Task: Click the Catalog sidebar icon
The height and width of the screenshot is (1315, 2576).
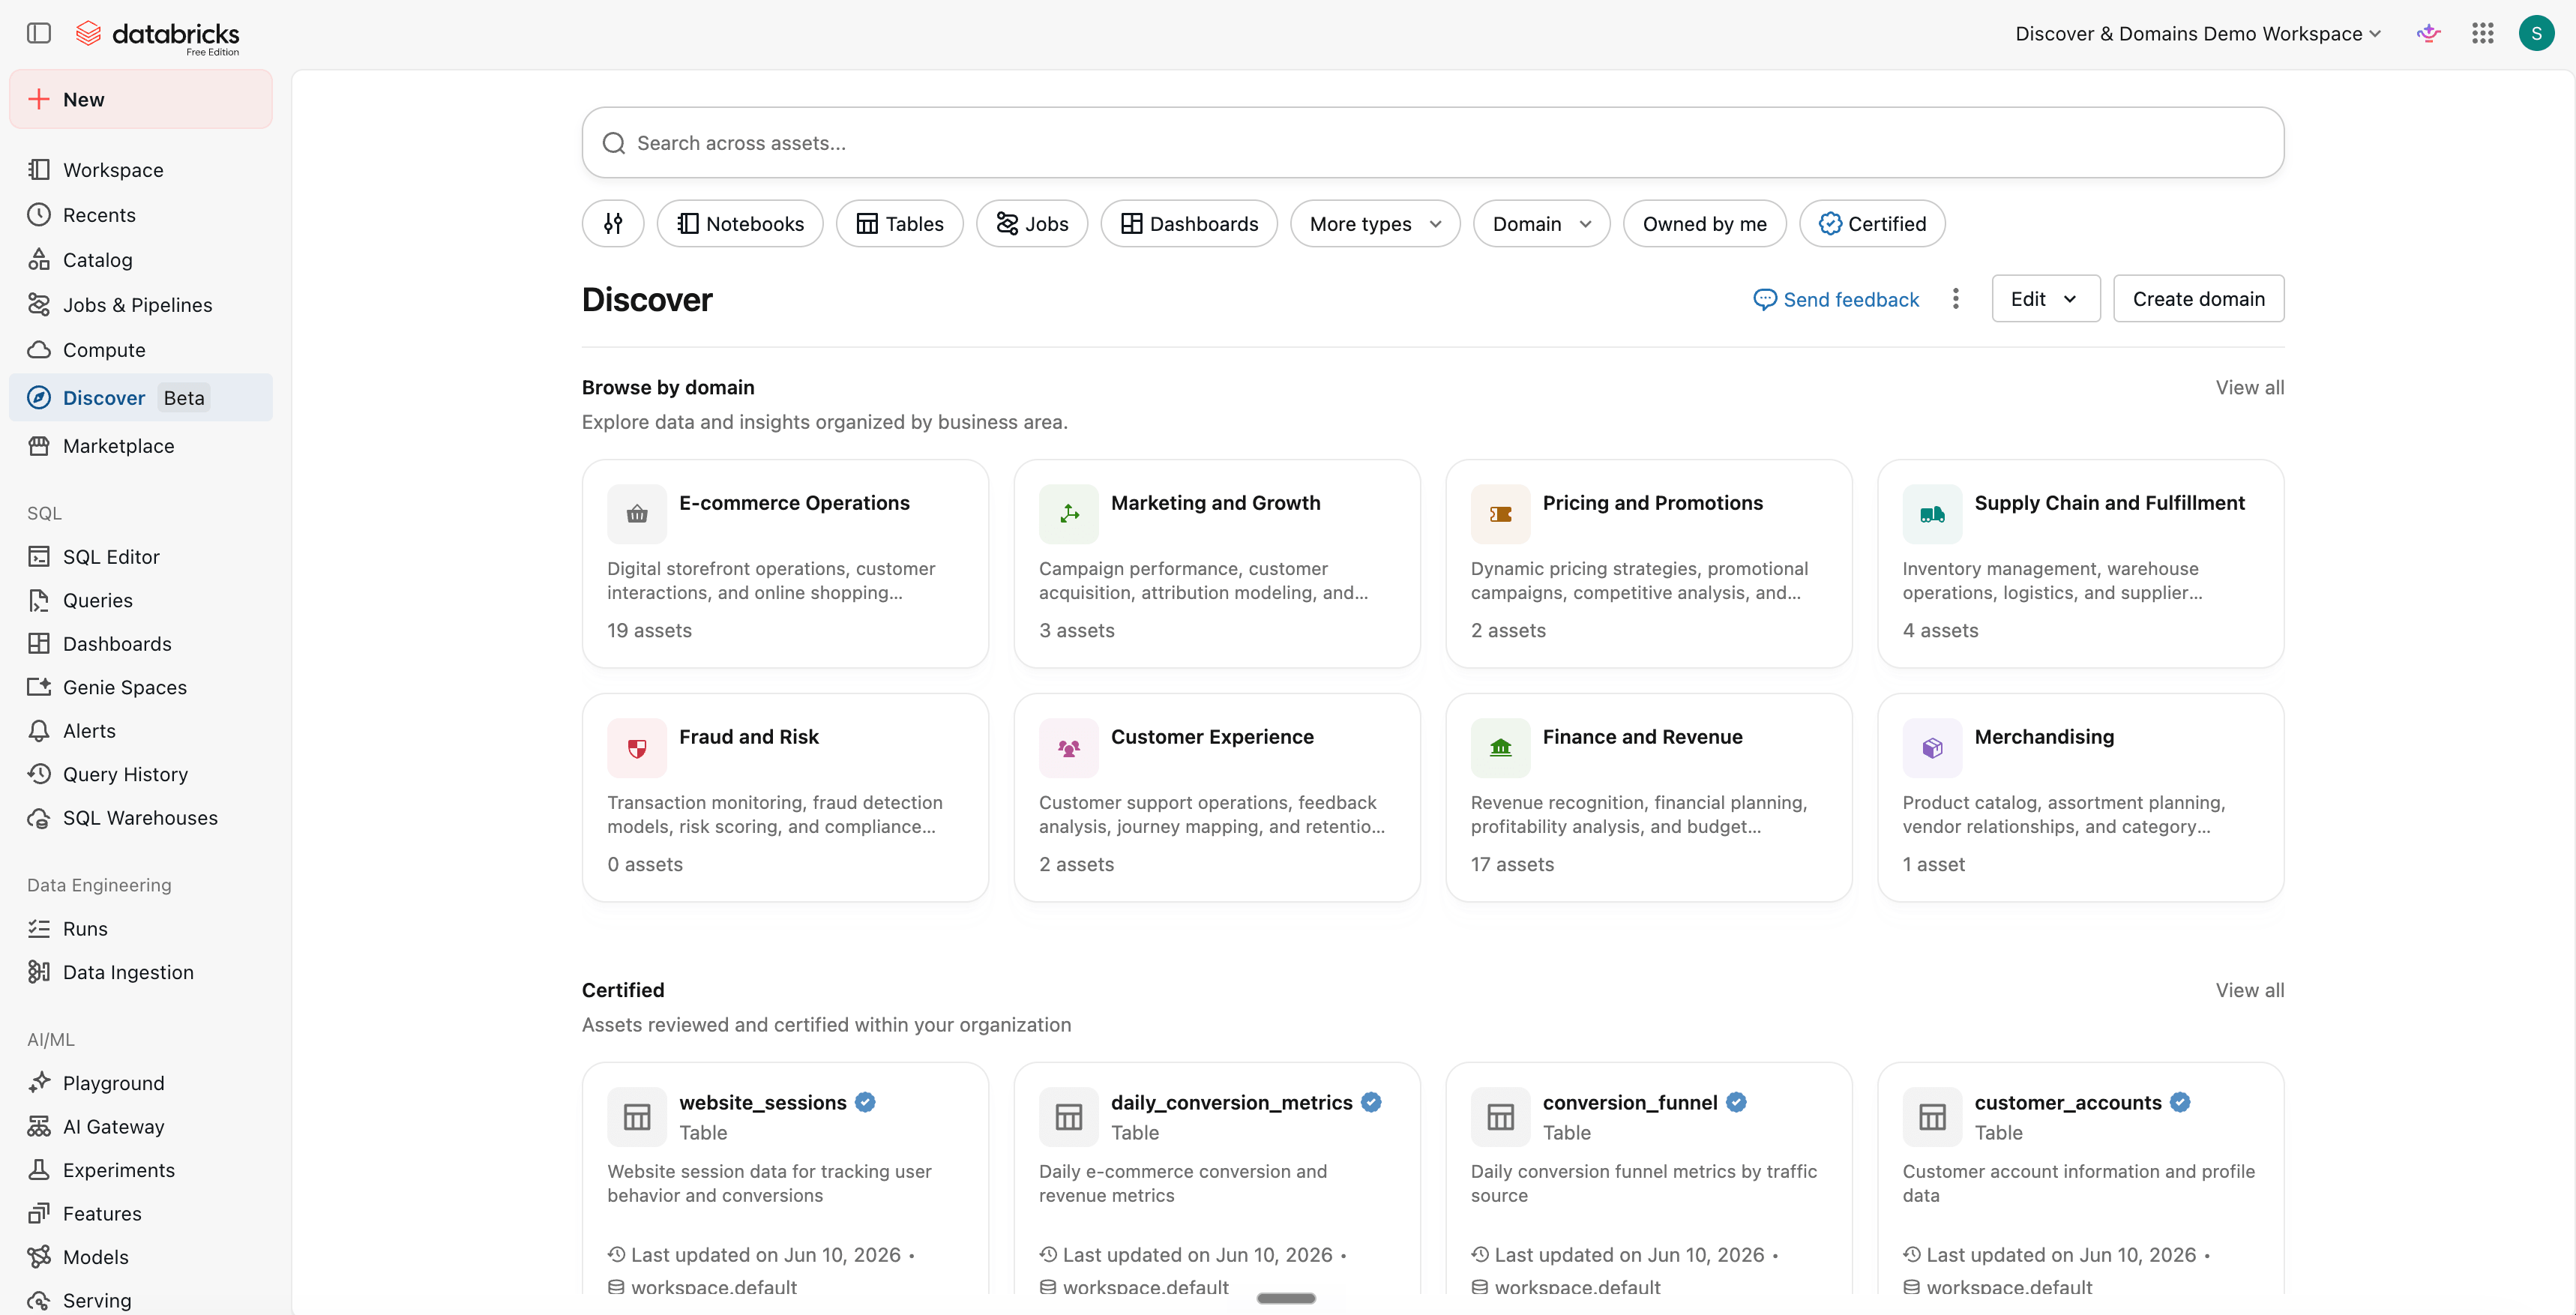Action: point(39,260)
